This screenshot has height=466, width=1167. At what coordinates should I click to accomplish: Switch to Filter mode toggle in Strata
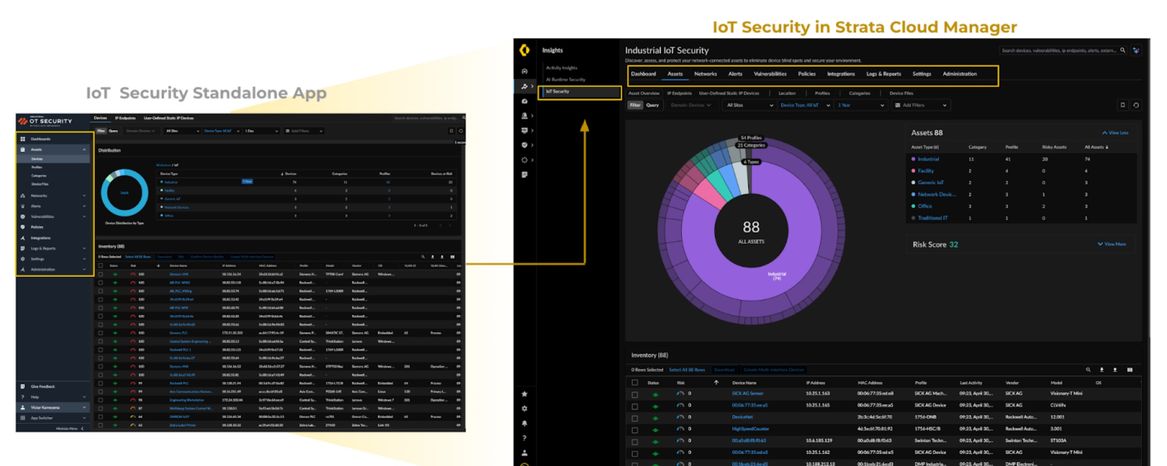click(635, 106)
